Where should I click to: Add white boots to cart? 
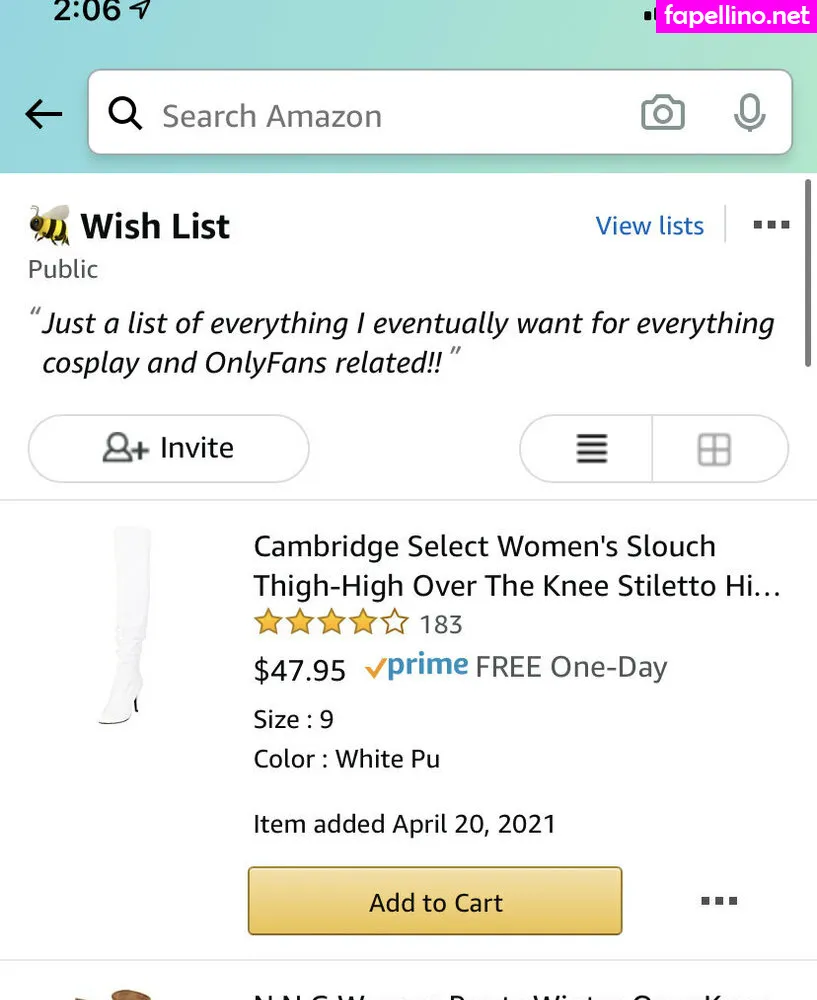click(x=435, y=902)
